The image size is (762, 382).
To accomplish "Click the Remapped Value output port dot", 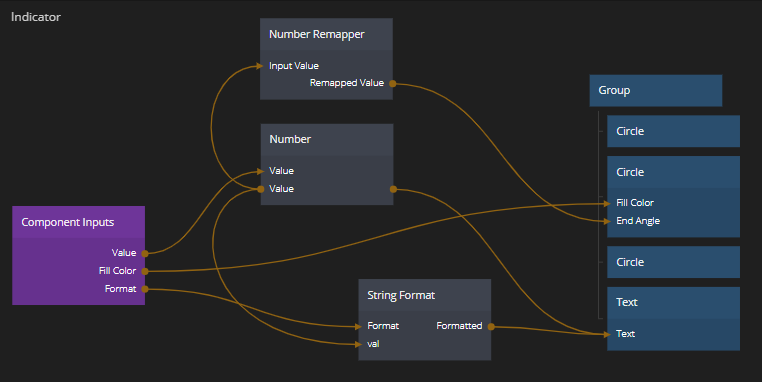I will coord(393,84).
